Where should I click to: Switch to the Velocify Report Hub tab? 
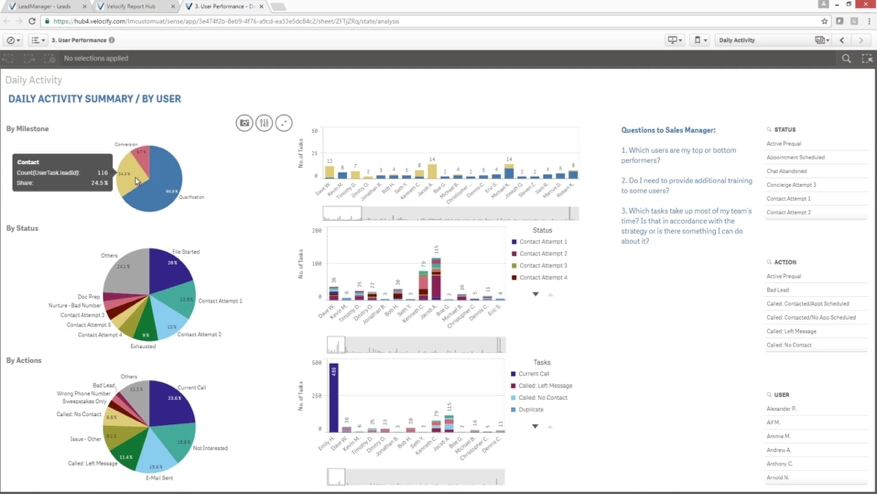131,6
